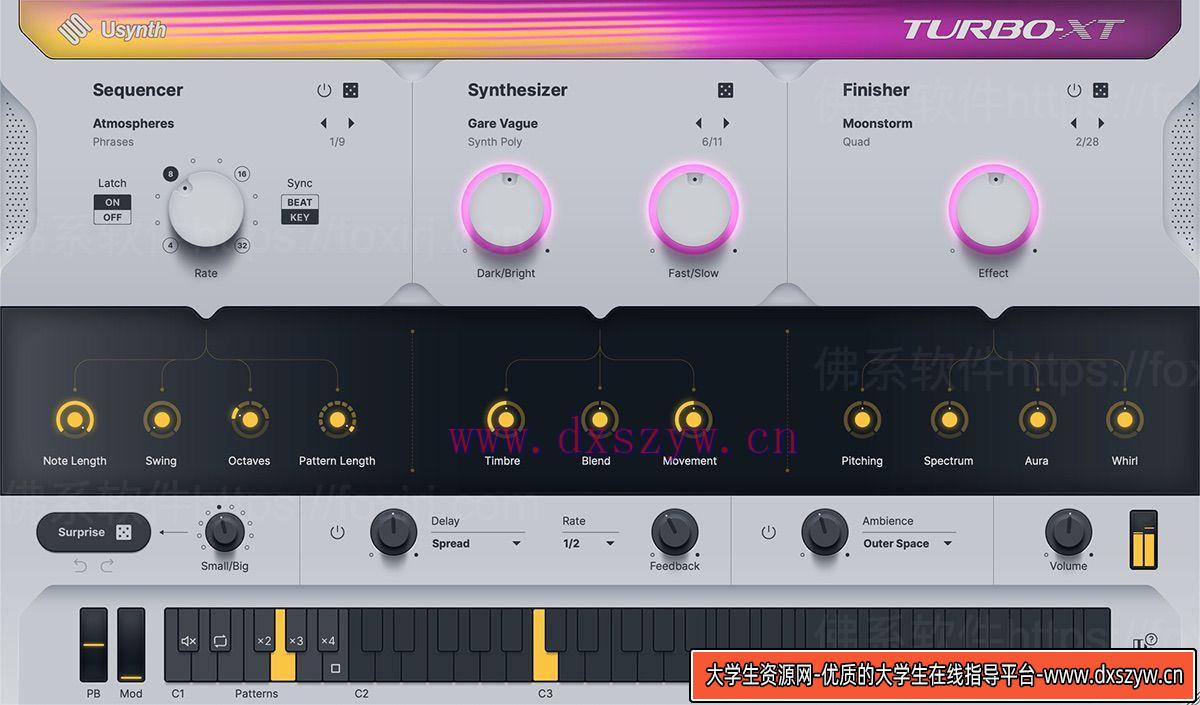Toggle the Delay power button

pyautogui.click(x=337, y=533)
